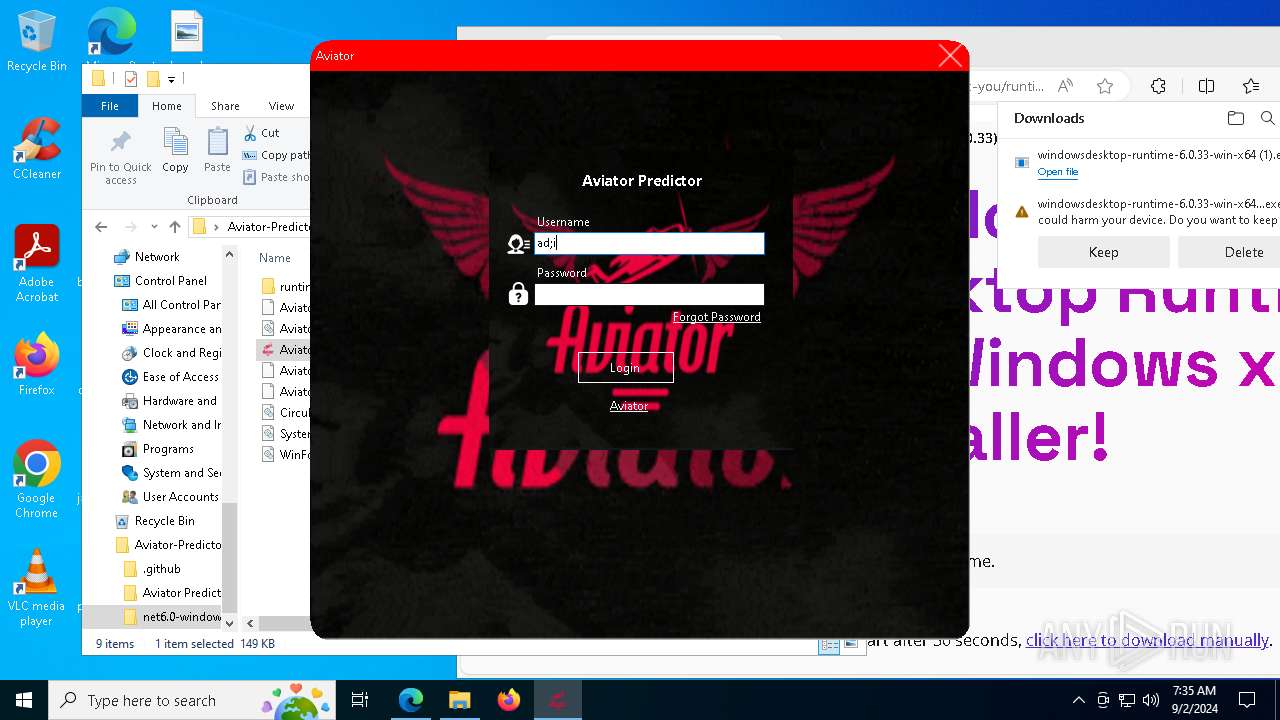This screenshot has height=720, width=1280.
Task: Follow the Aviator link below Login
Action: click(629, 406)
